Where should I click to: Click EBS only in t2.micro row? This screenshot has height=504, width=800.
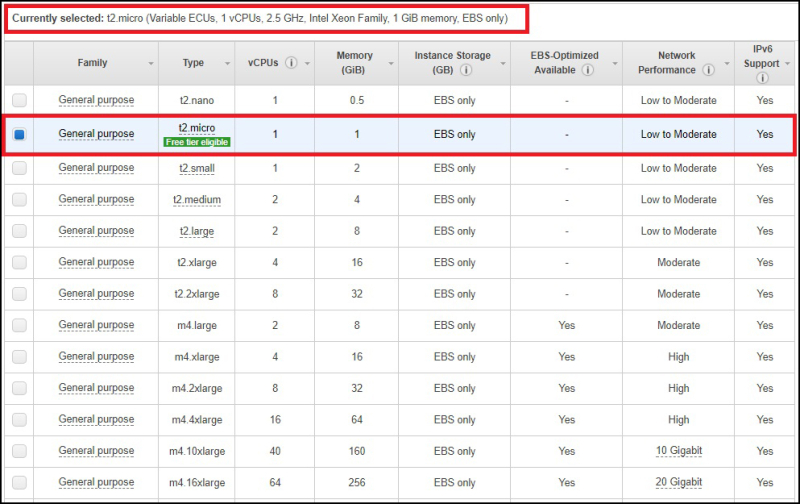click(x=455, y=135)
